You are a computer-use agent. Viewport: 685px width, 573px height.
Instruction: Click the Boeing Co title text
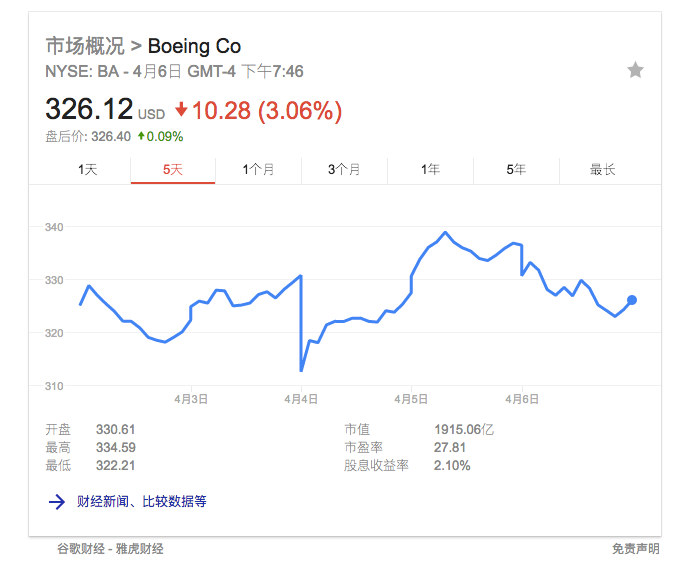[x=194, y=46]
